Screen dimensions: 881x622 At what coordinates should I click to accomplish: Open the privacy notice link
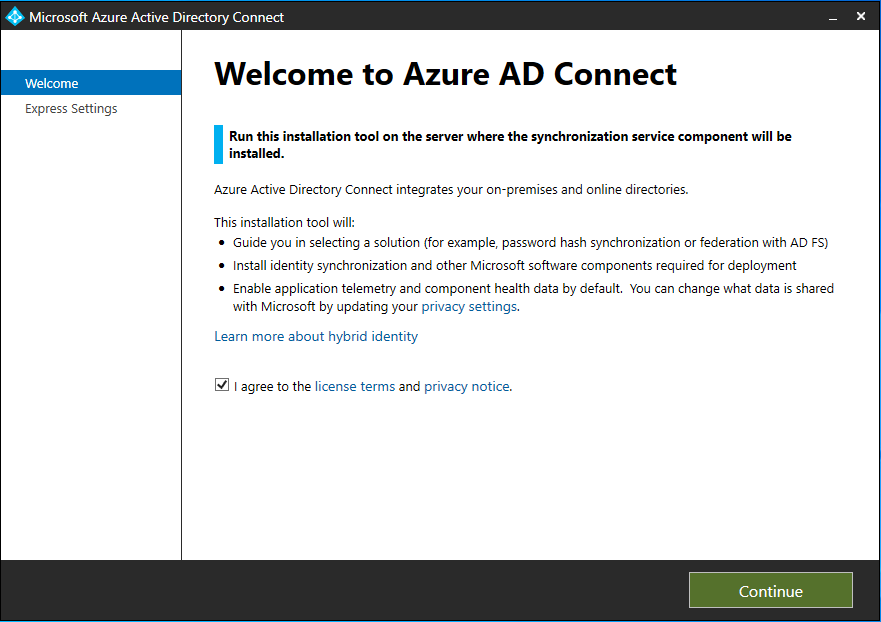click(467, 387)
